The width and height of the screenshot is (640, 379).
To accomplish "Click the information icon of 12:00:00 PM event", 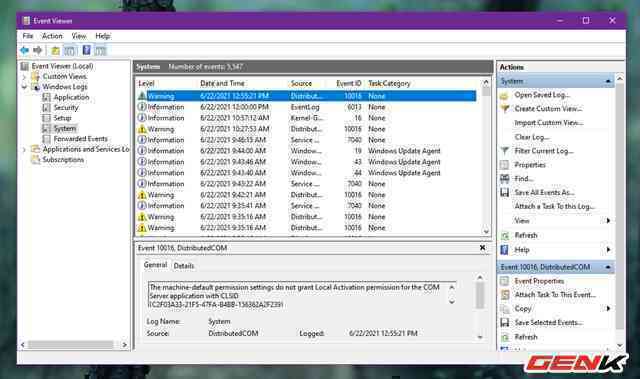I will 142,107.
